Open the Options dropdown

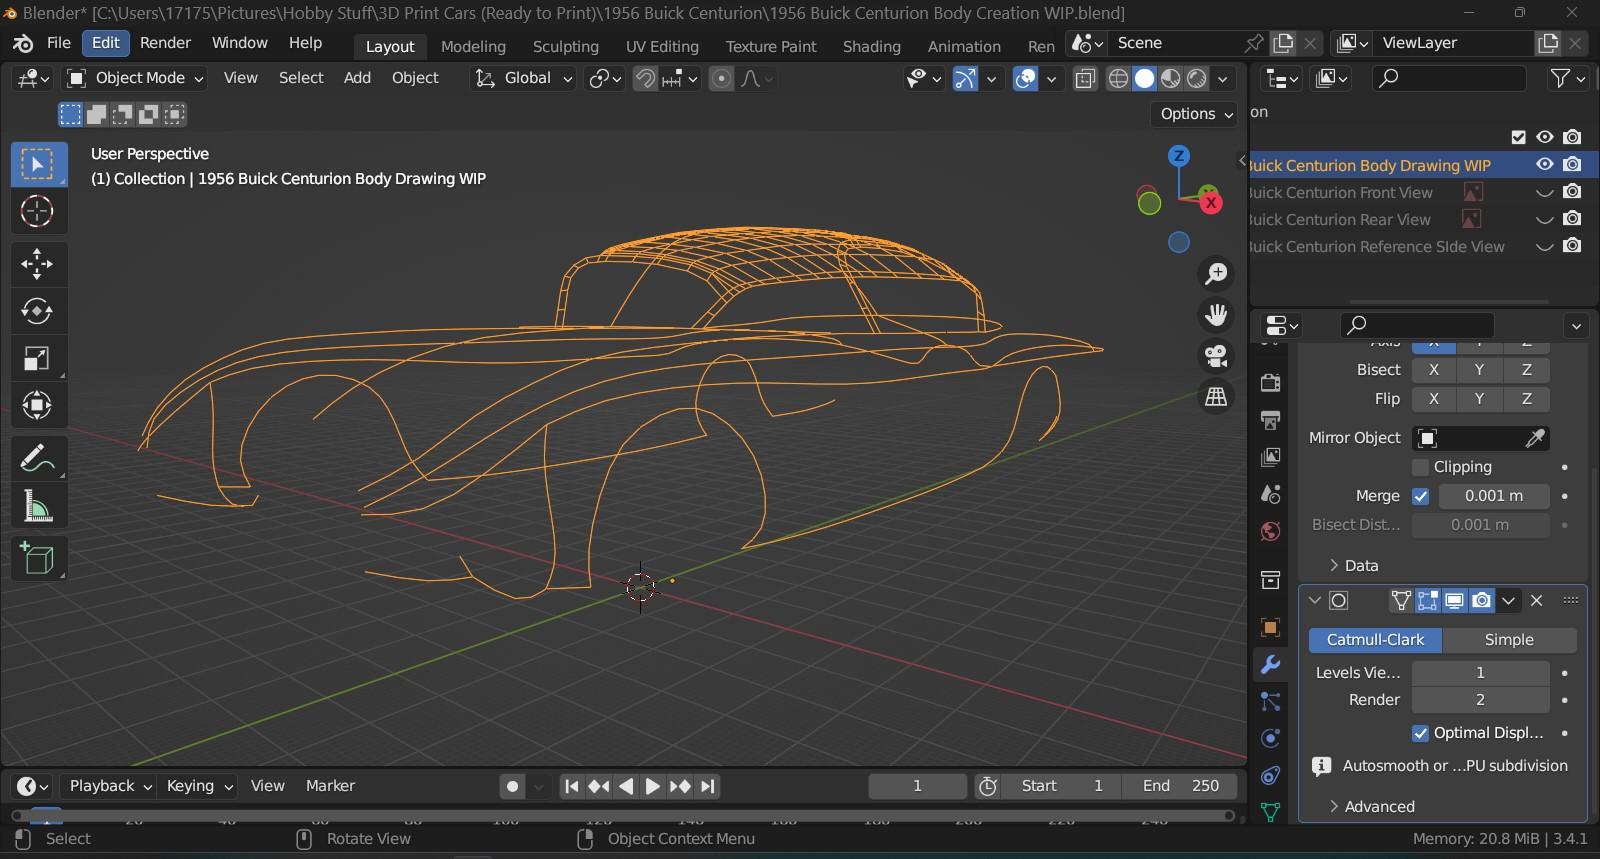click(x=1196, y=114)
